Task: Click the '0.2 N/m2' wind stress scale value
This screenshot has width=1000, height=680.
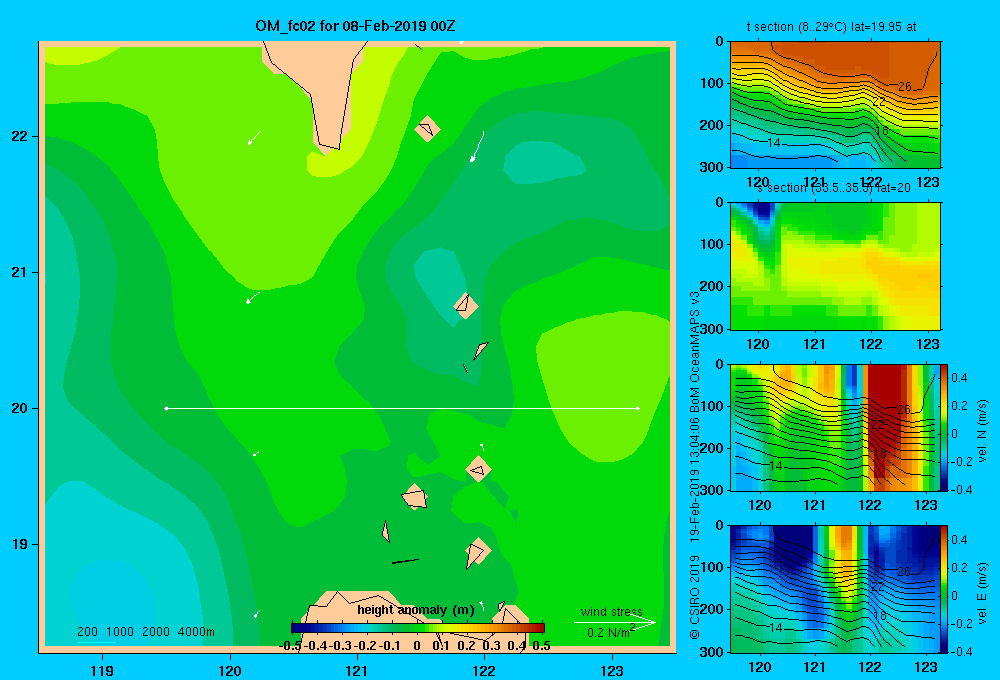Action: coord(611,632)
